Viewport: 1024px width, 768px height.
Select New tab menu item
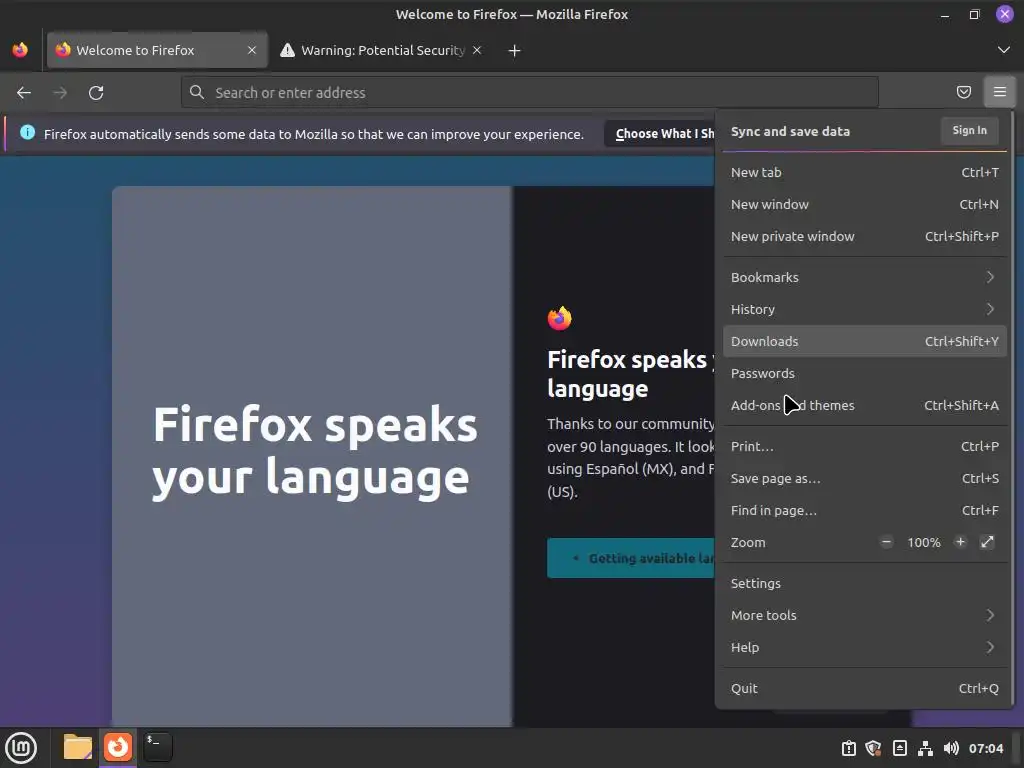click(865, 172)
